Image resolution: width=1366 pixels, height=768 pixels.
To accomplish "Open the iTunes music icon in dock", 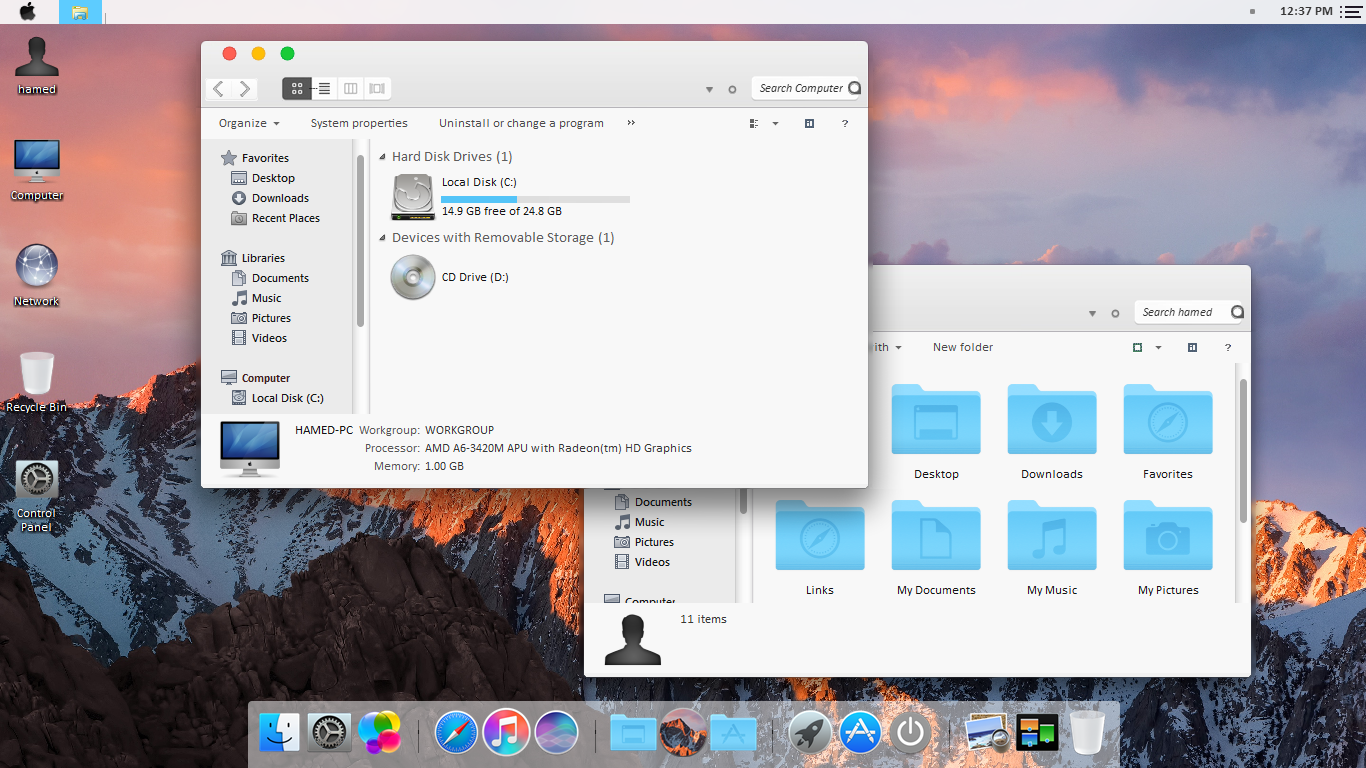I will (x=506, y=733).
